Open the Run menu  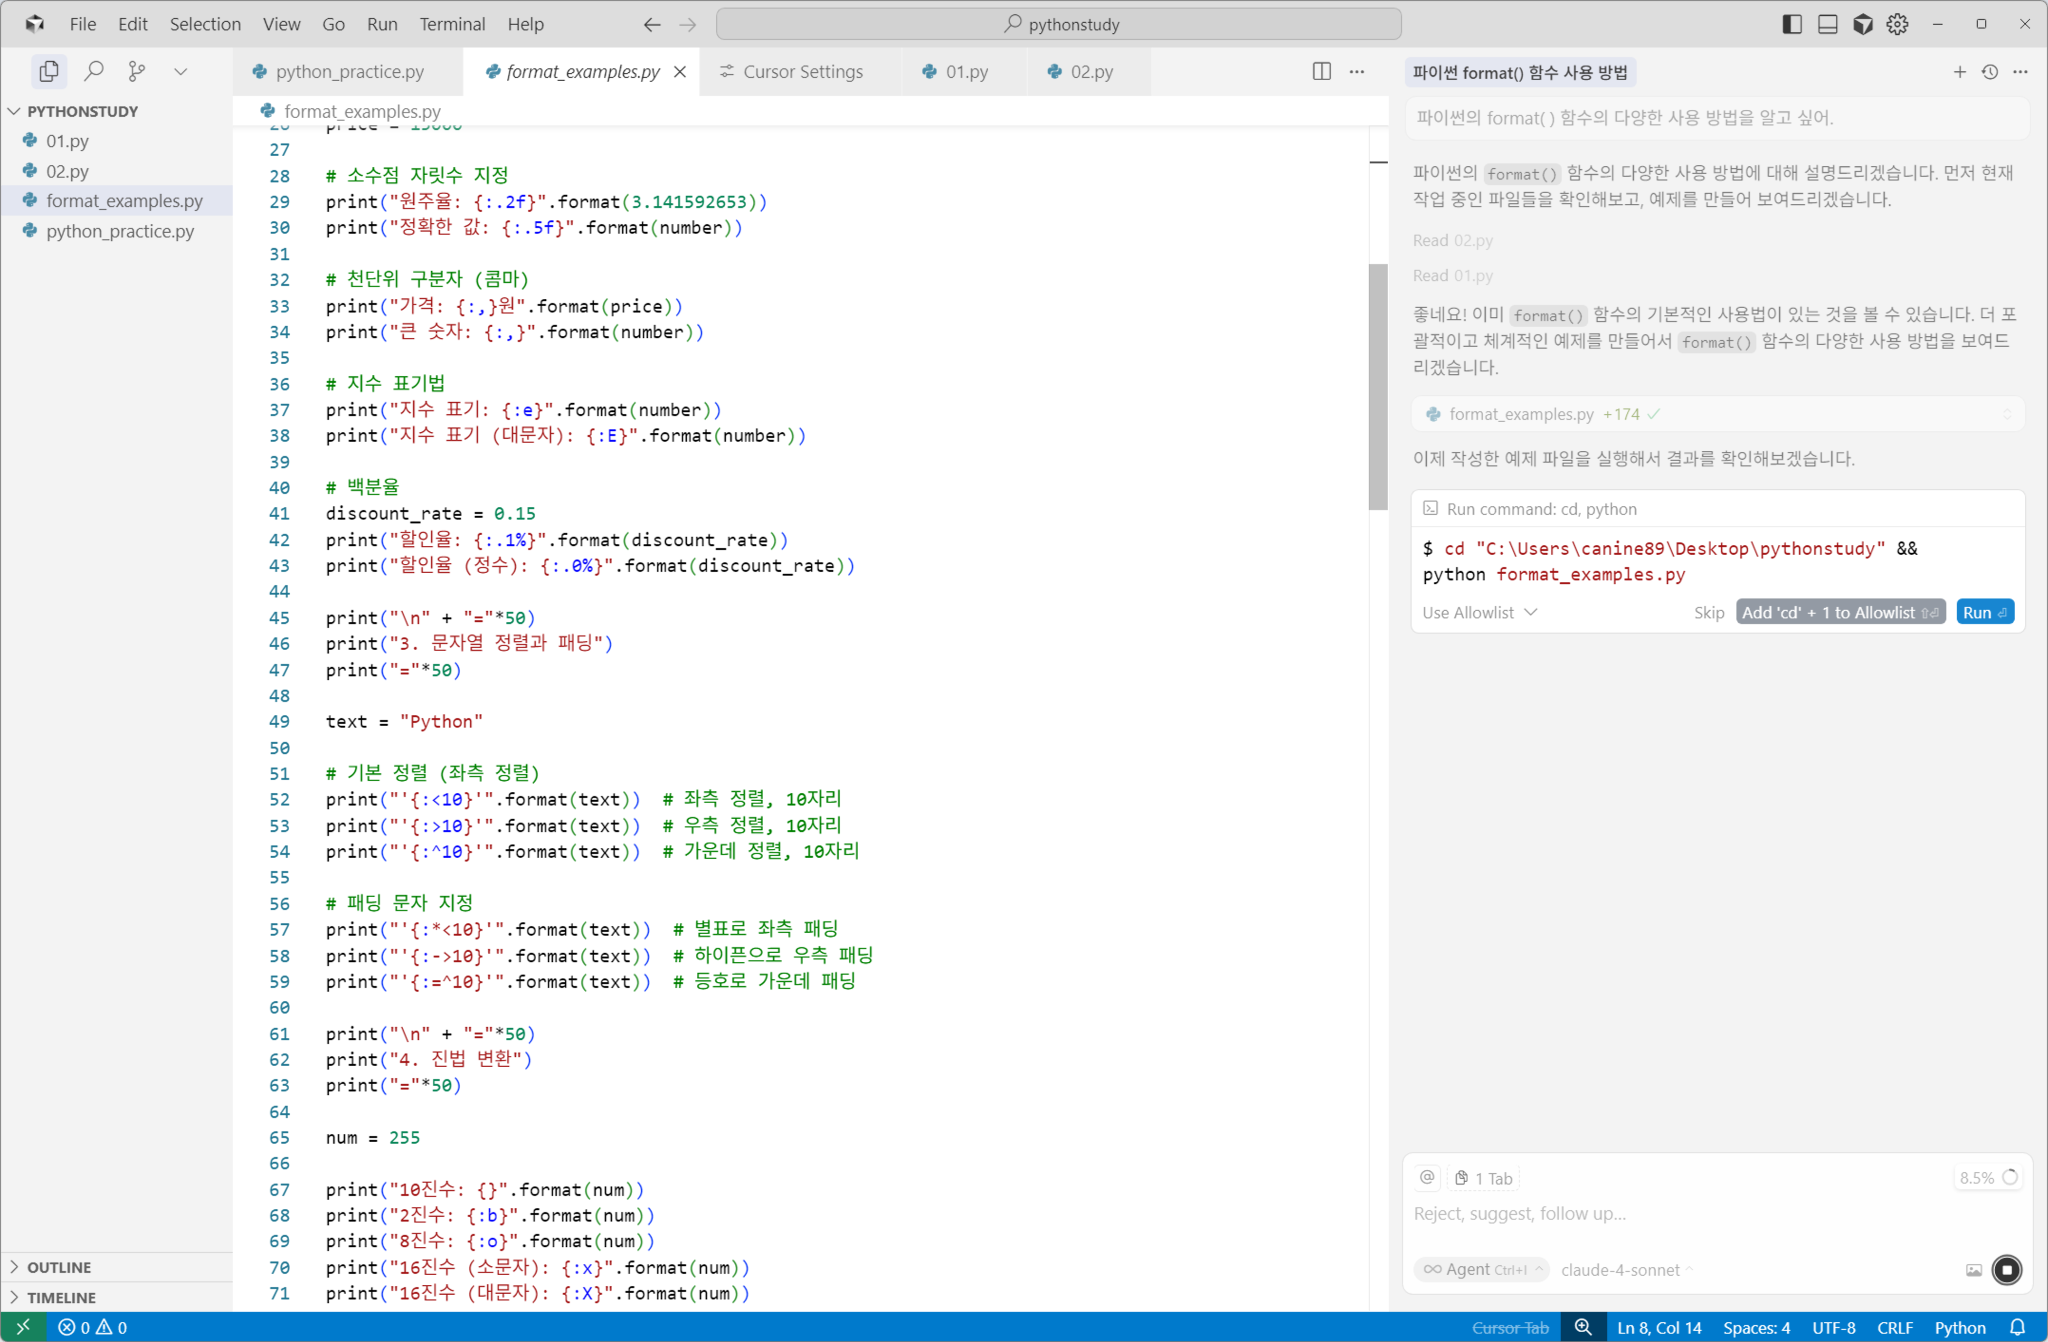382,24
